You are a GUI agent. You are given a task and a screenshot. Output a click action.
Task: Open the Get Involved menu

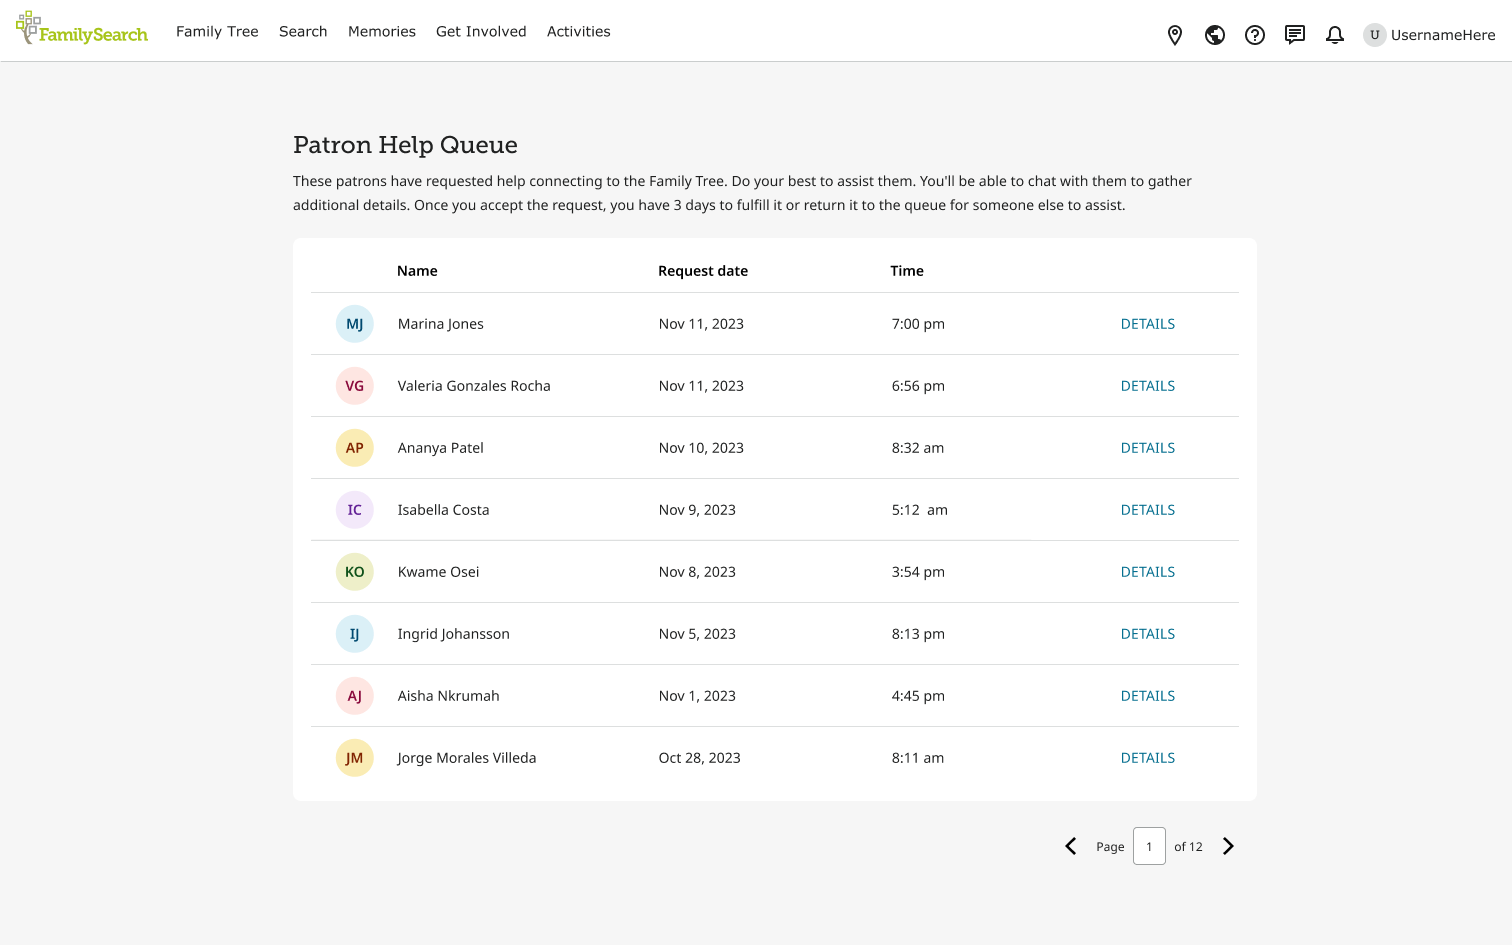tap(481, 32)
